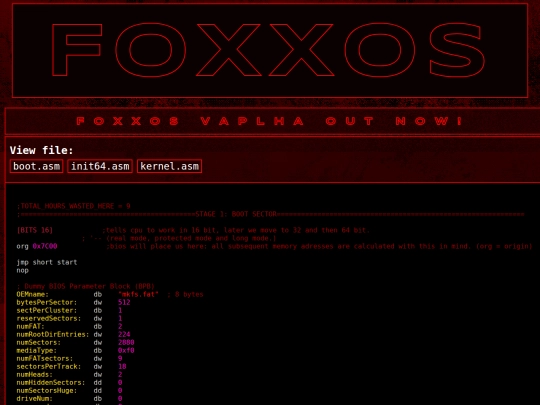Click the 'numHeads:' label

(34, 375)
